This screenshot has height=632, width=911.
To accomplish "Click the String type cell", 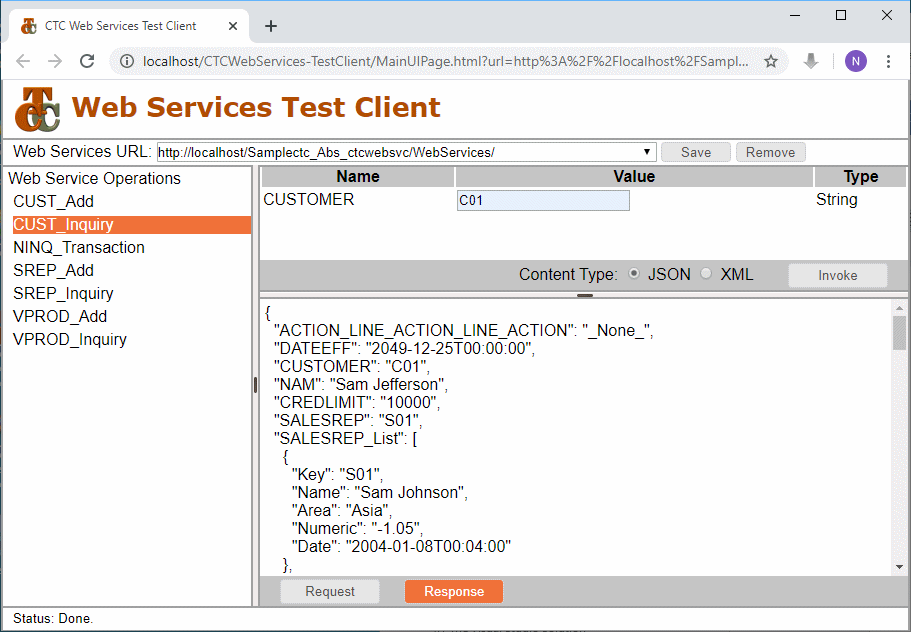I will coord(837,199).
